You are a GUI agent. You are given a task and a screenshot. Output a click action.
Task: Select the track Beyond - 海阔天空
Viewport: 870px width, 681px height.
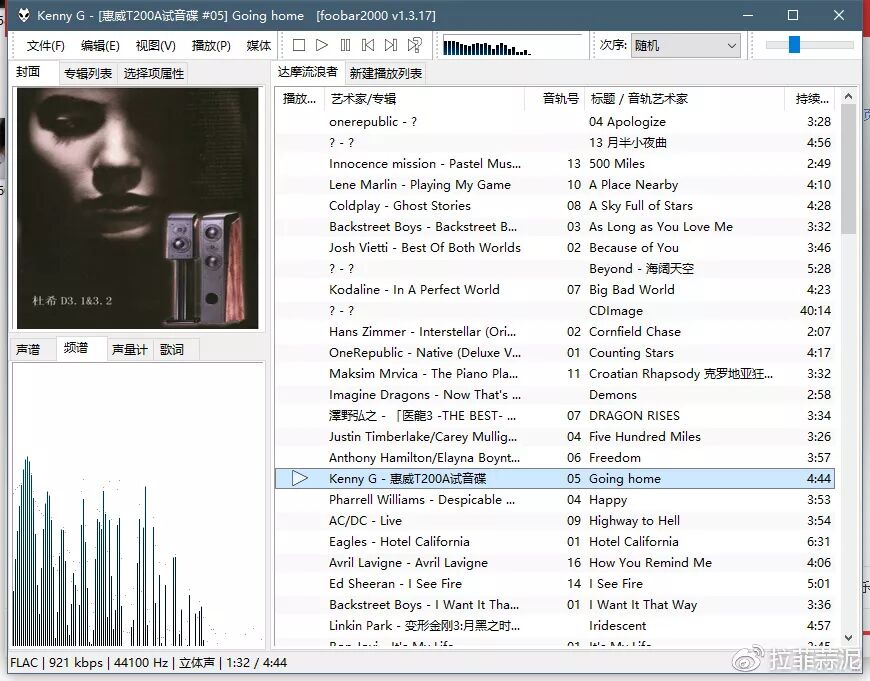[555, 269]
